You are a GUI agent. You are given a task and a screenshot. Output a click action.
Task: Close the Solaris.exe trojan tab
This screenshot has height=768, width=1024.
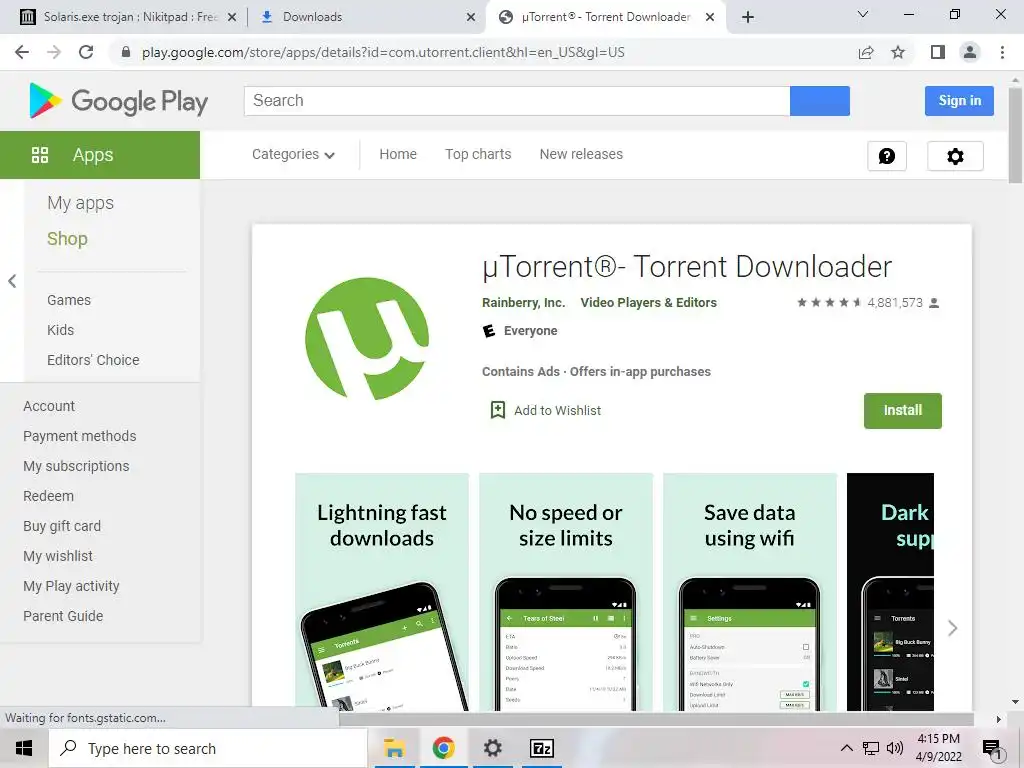coord(232,17)
